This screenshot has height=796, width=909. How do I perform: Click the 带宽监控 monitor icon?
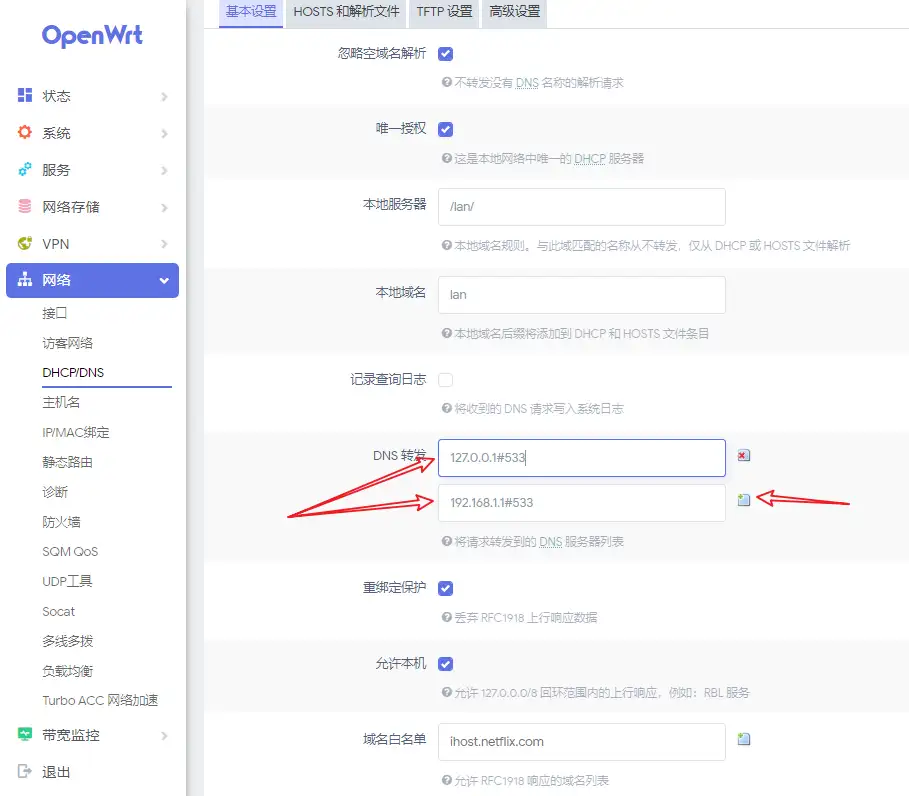[x=25, y=735]
